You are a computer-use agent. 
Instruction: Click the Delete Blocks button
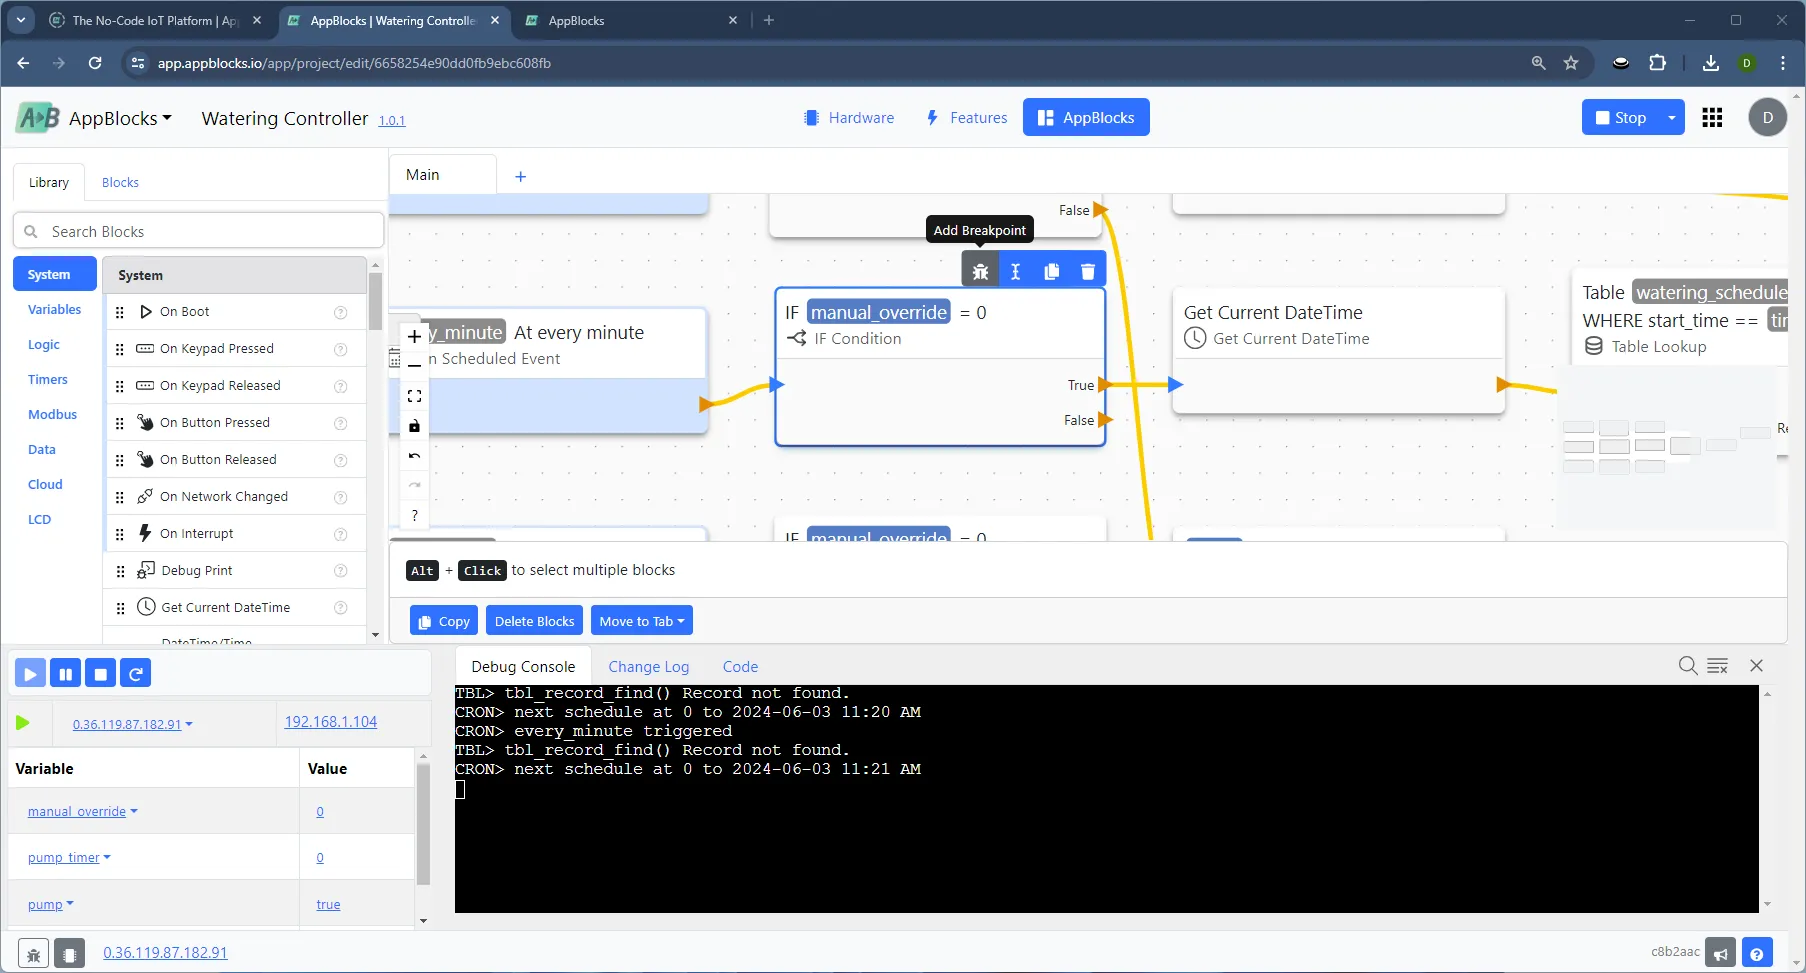[534, 621]
